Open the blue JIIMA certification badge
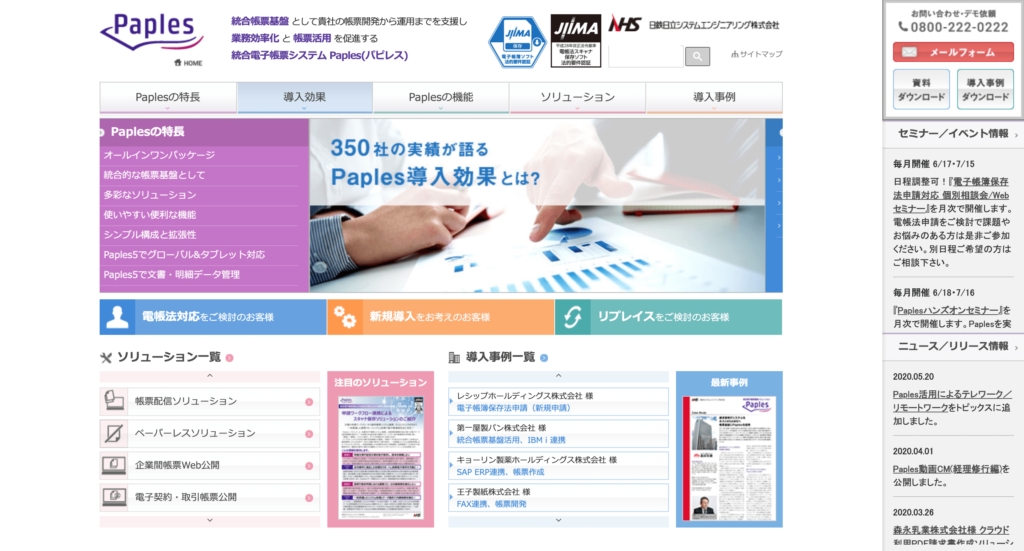 click(x=517, y=42)
